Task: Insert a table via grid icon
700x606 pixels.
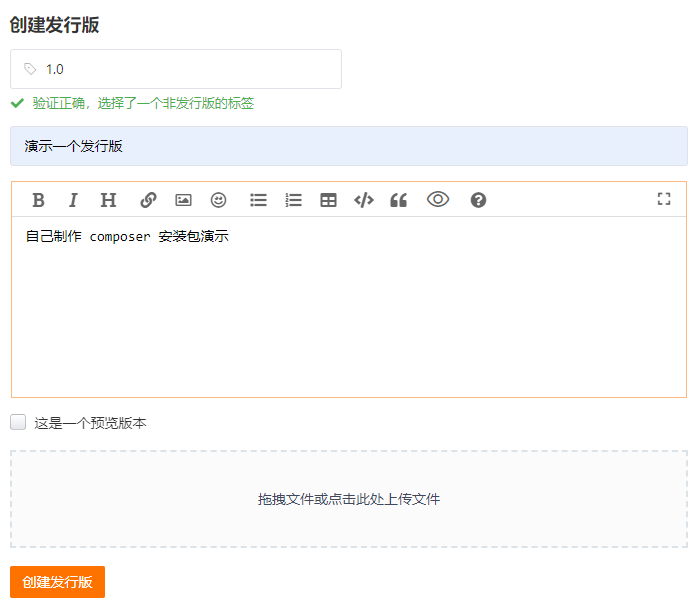Action: click(328, 200)
